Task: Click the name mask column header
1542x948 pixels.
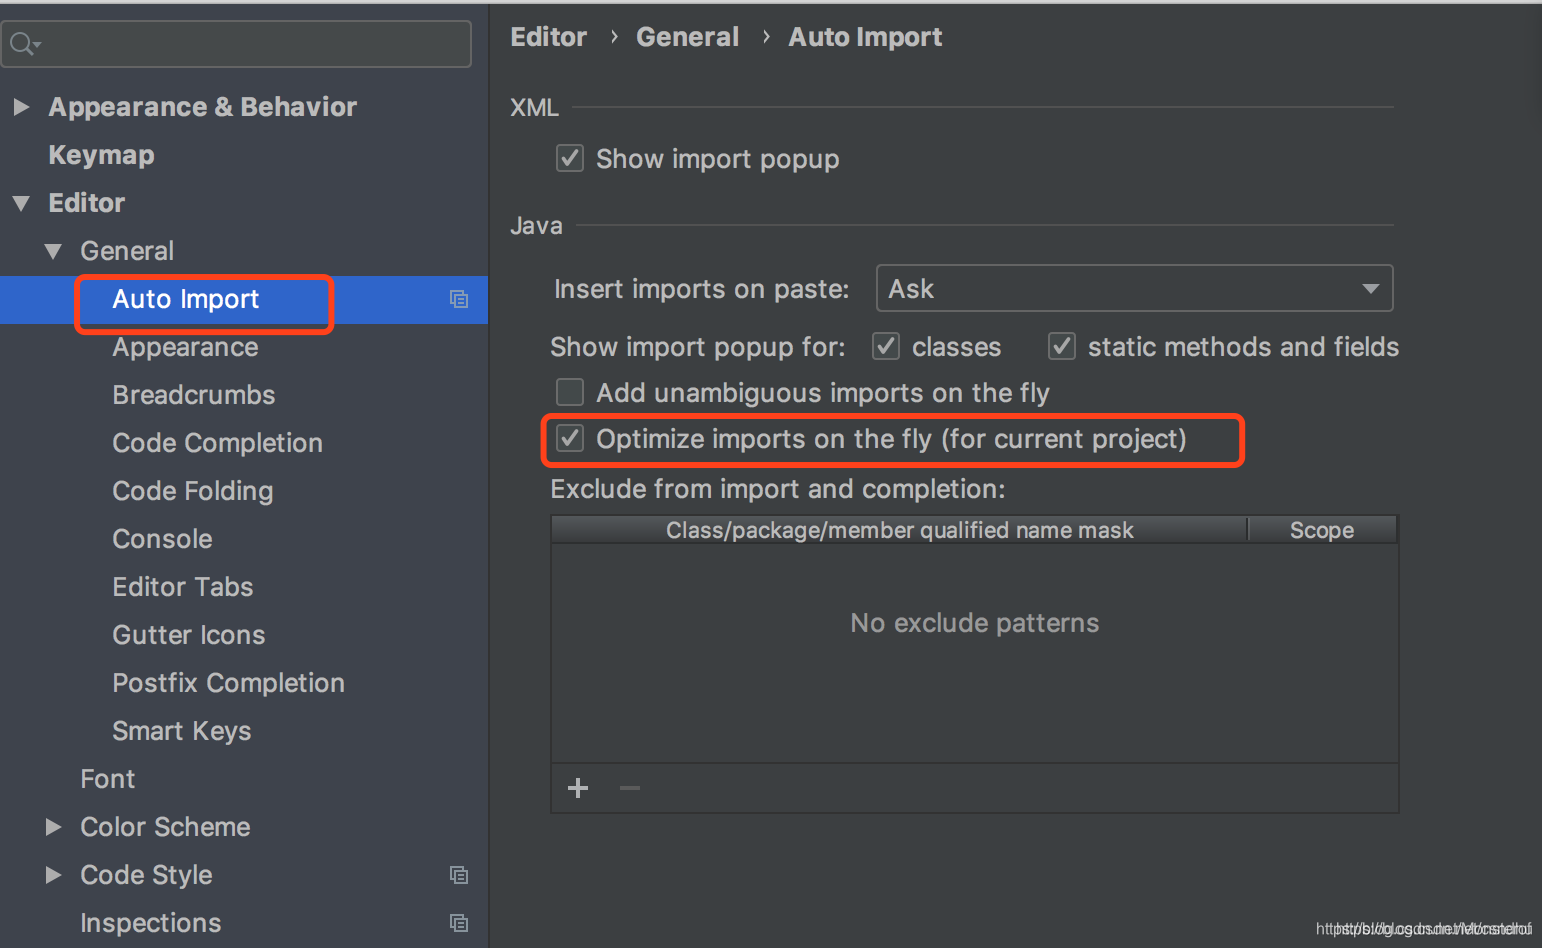Action: 899,530
